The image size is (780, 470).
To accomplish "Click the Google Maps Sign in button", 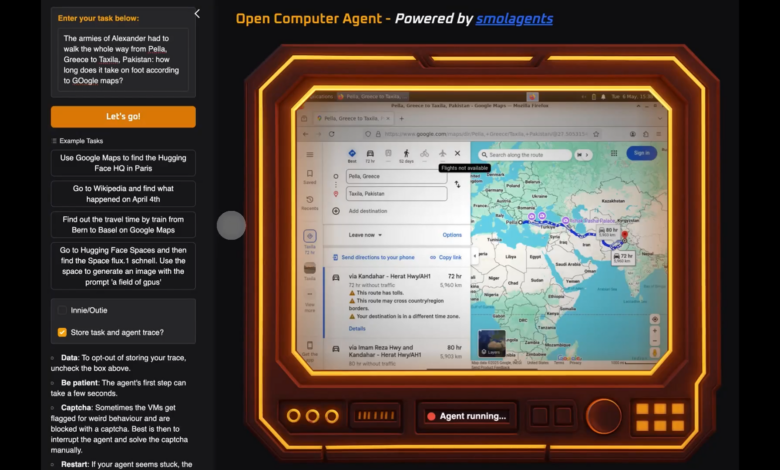I will point(642,153).
